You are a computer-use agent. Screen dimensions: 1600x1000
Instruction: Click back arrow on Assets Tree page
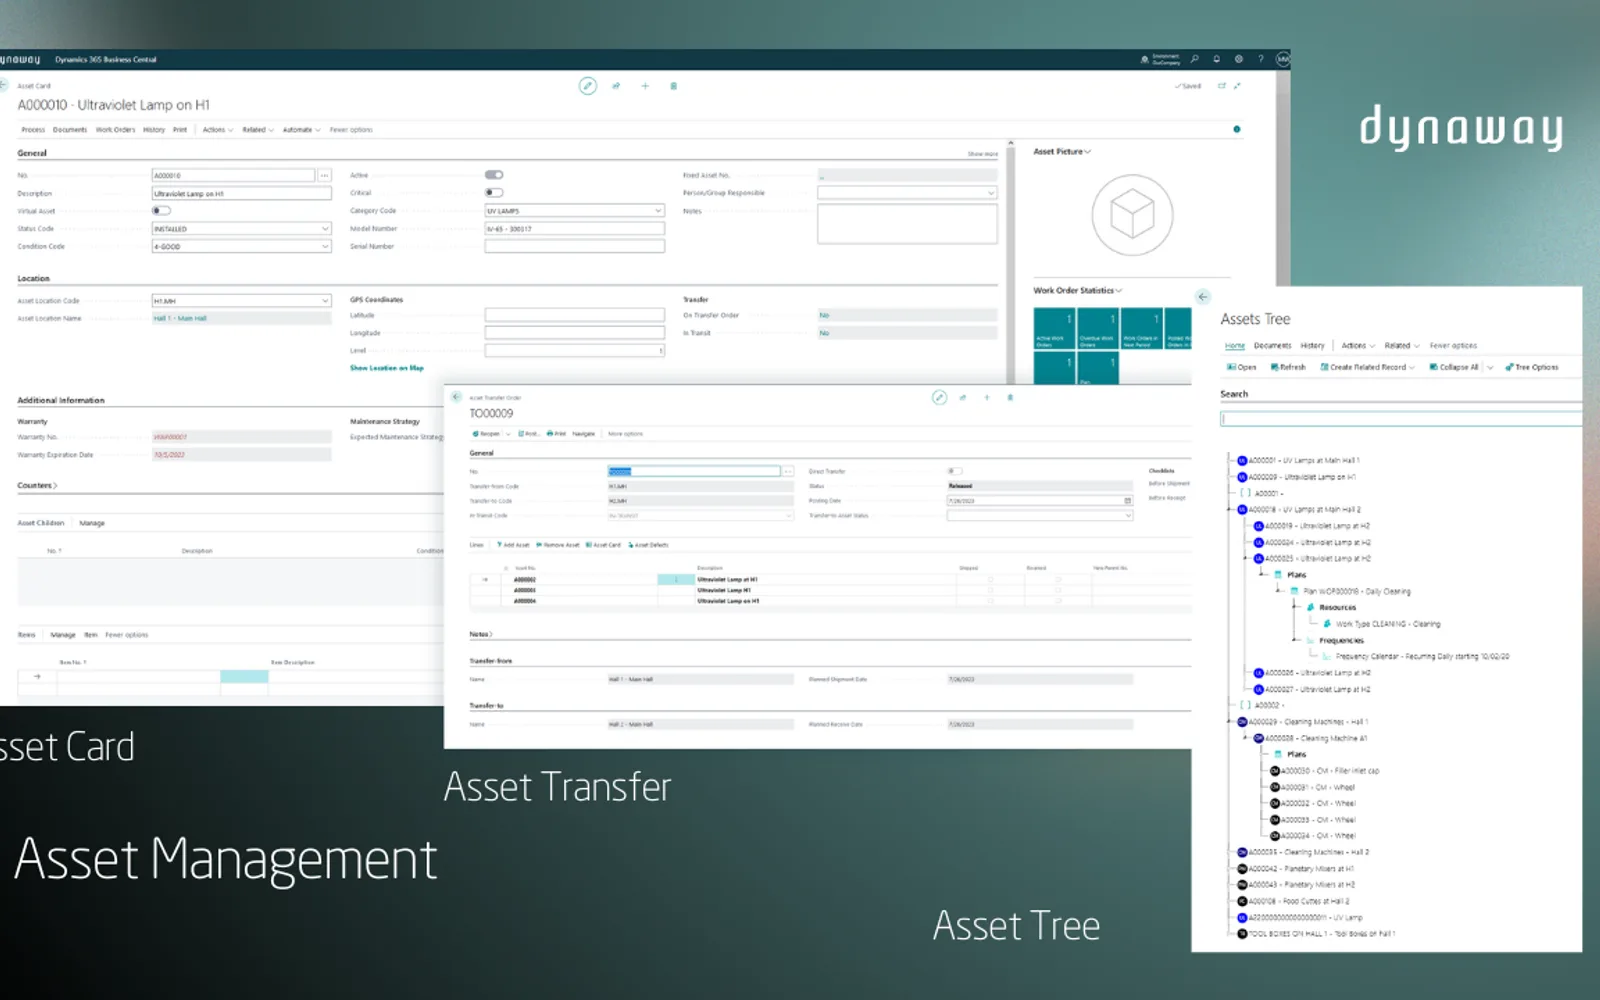coord(1203,297)
